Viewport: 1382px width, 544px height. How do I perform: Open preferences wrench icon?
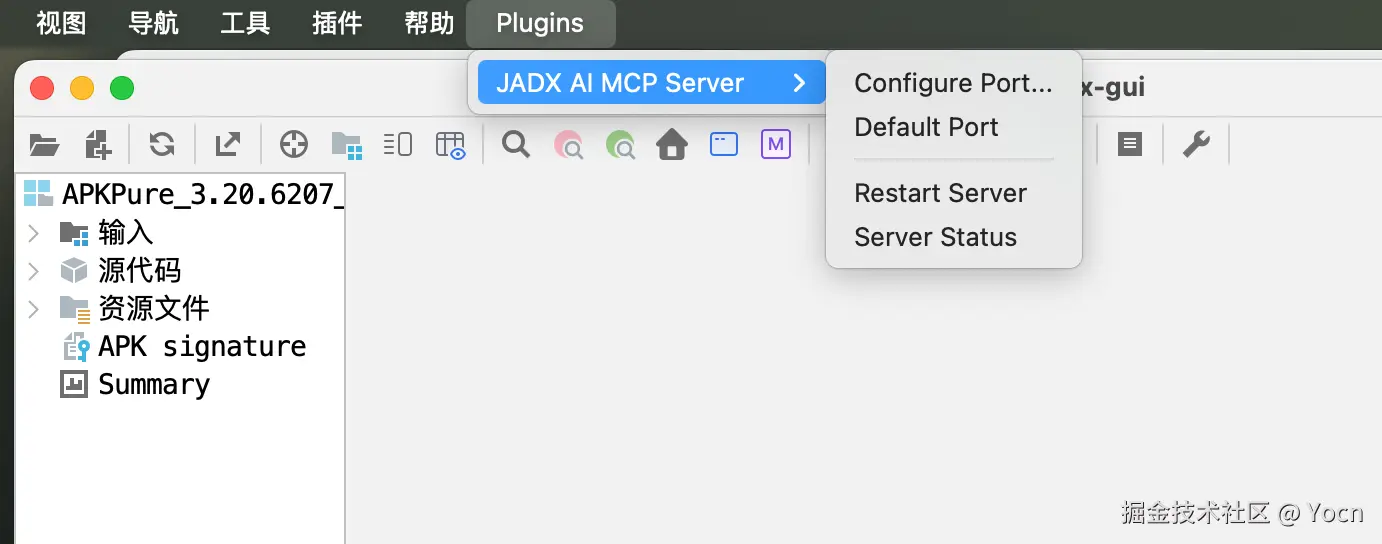click(x=1196, y=145)
